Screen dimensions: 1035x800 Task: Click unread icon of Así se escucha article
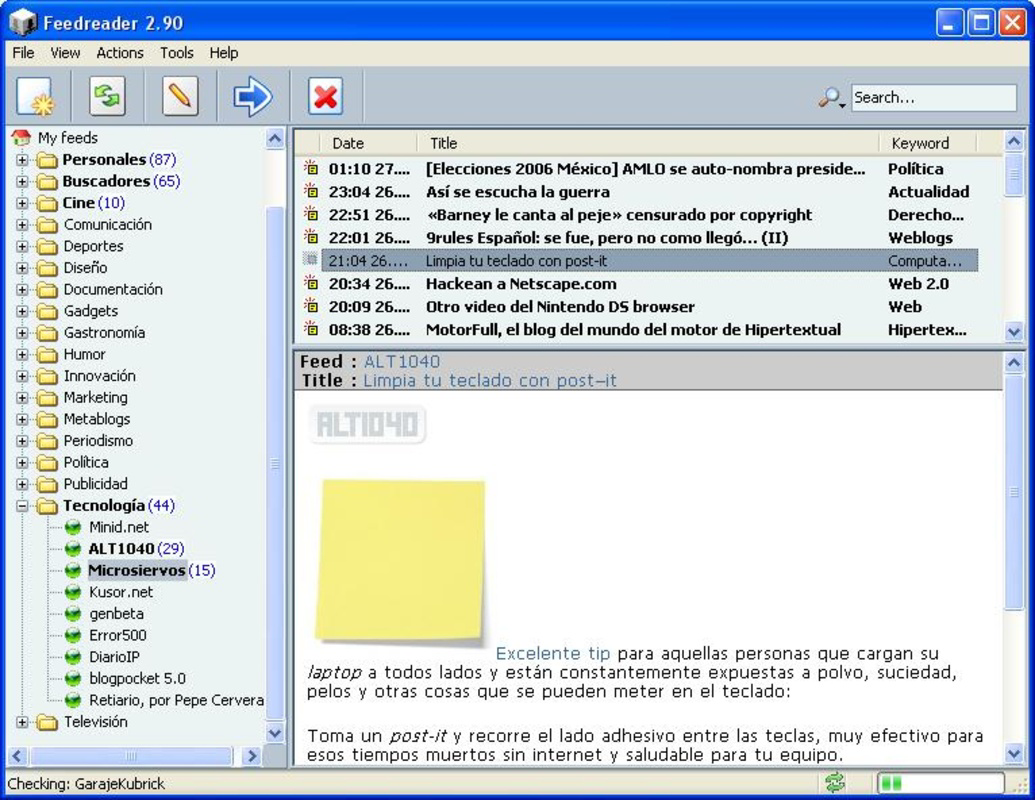click(x=310, y=191)
